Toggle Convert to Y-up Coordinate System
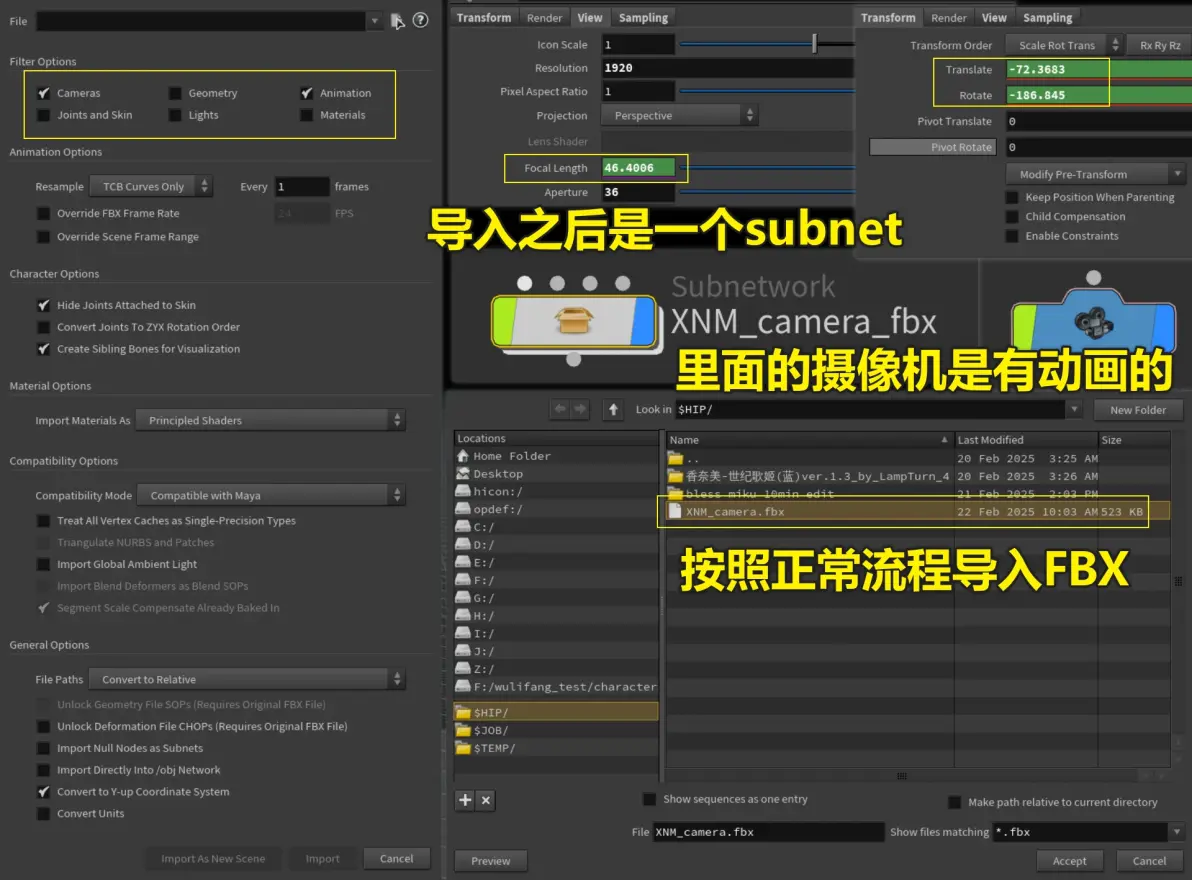The image size is (1192, 880). [x=44, y=792]
